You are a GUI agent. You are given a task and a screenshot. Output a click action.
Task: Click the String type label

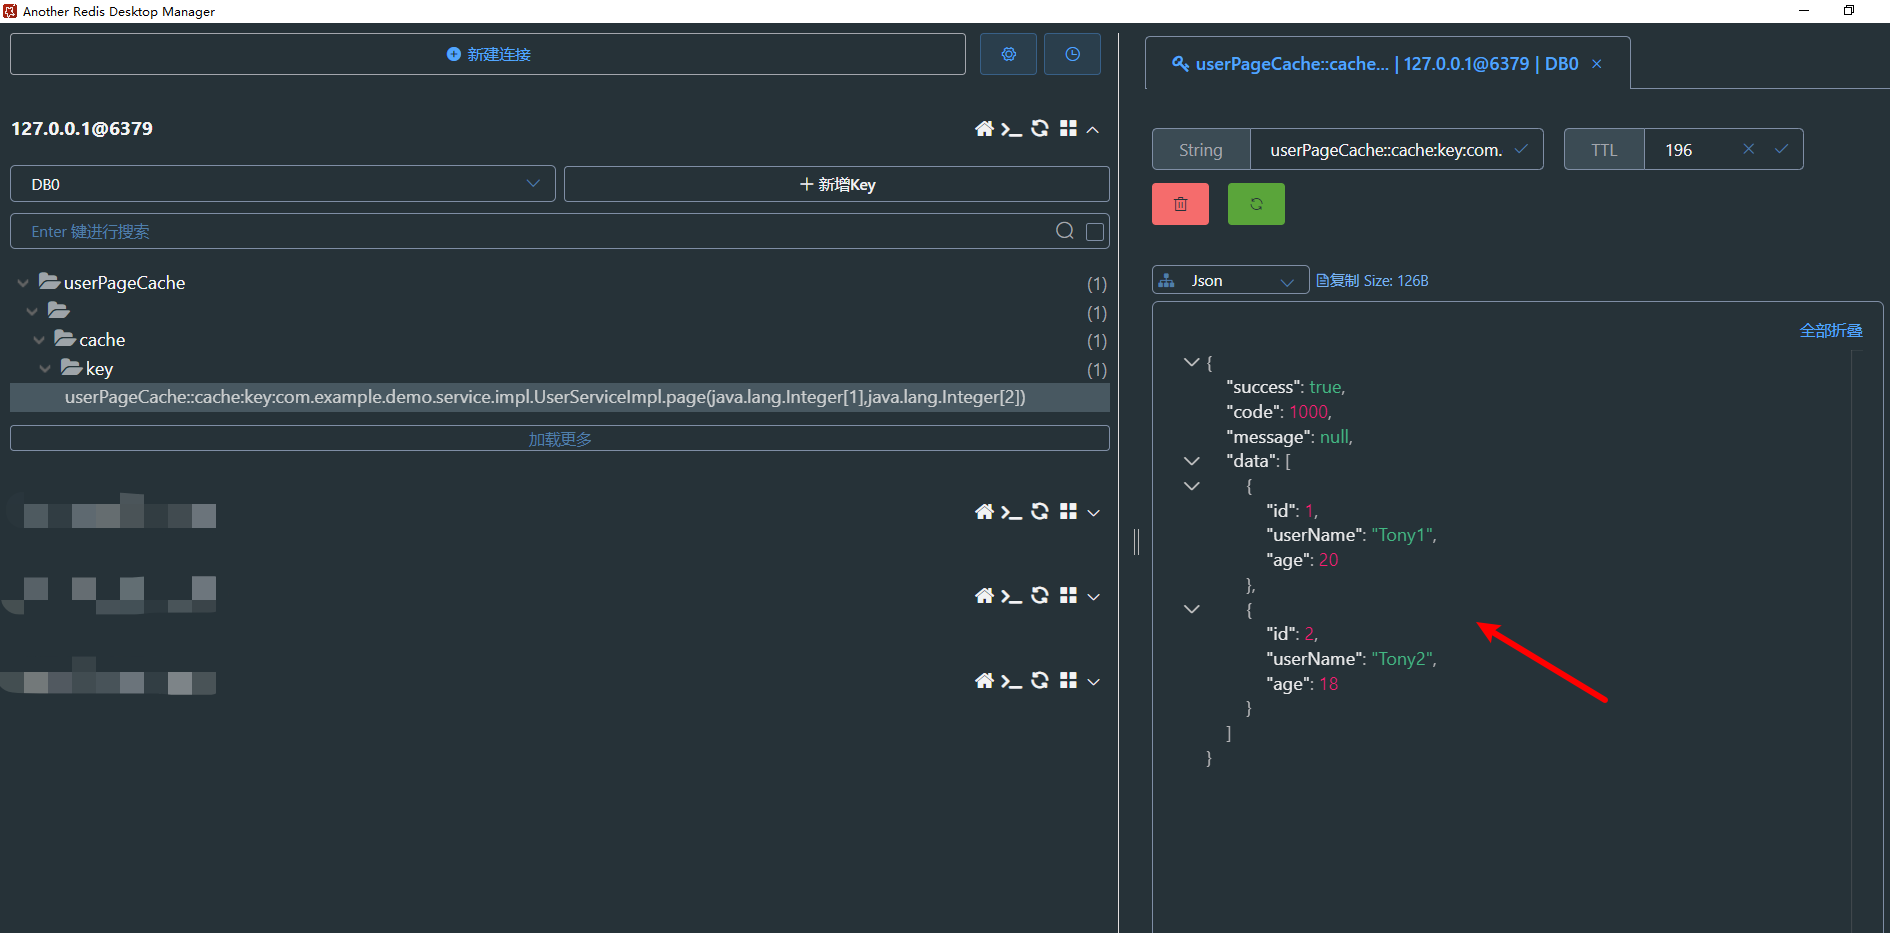(x=1201, y=150)
